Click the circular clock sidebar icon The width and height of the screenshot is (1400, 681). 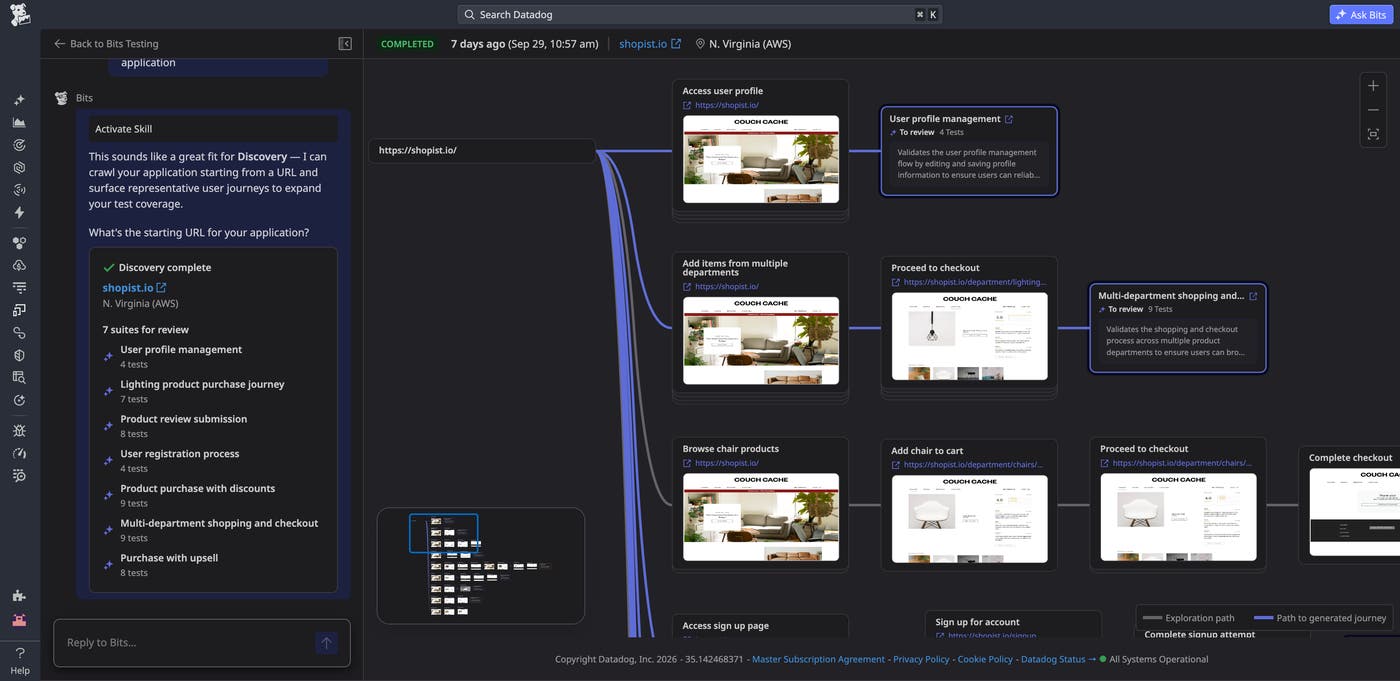point(19,400)
